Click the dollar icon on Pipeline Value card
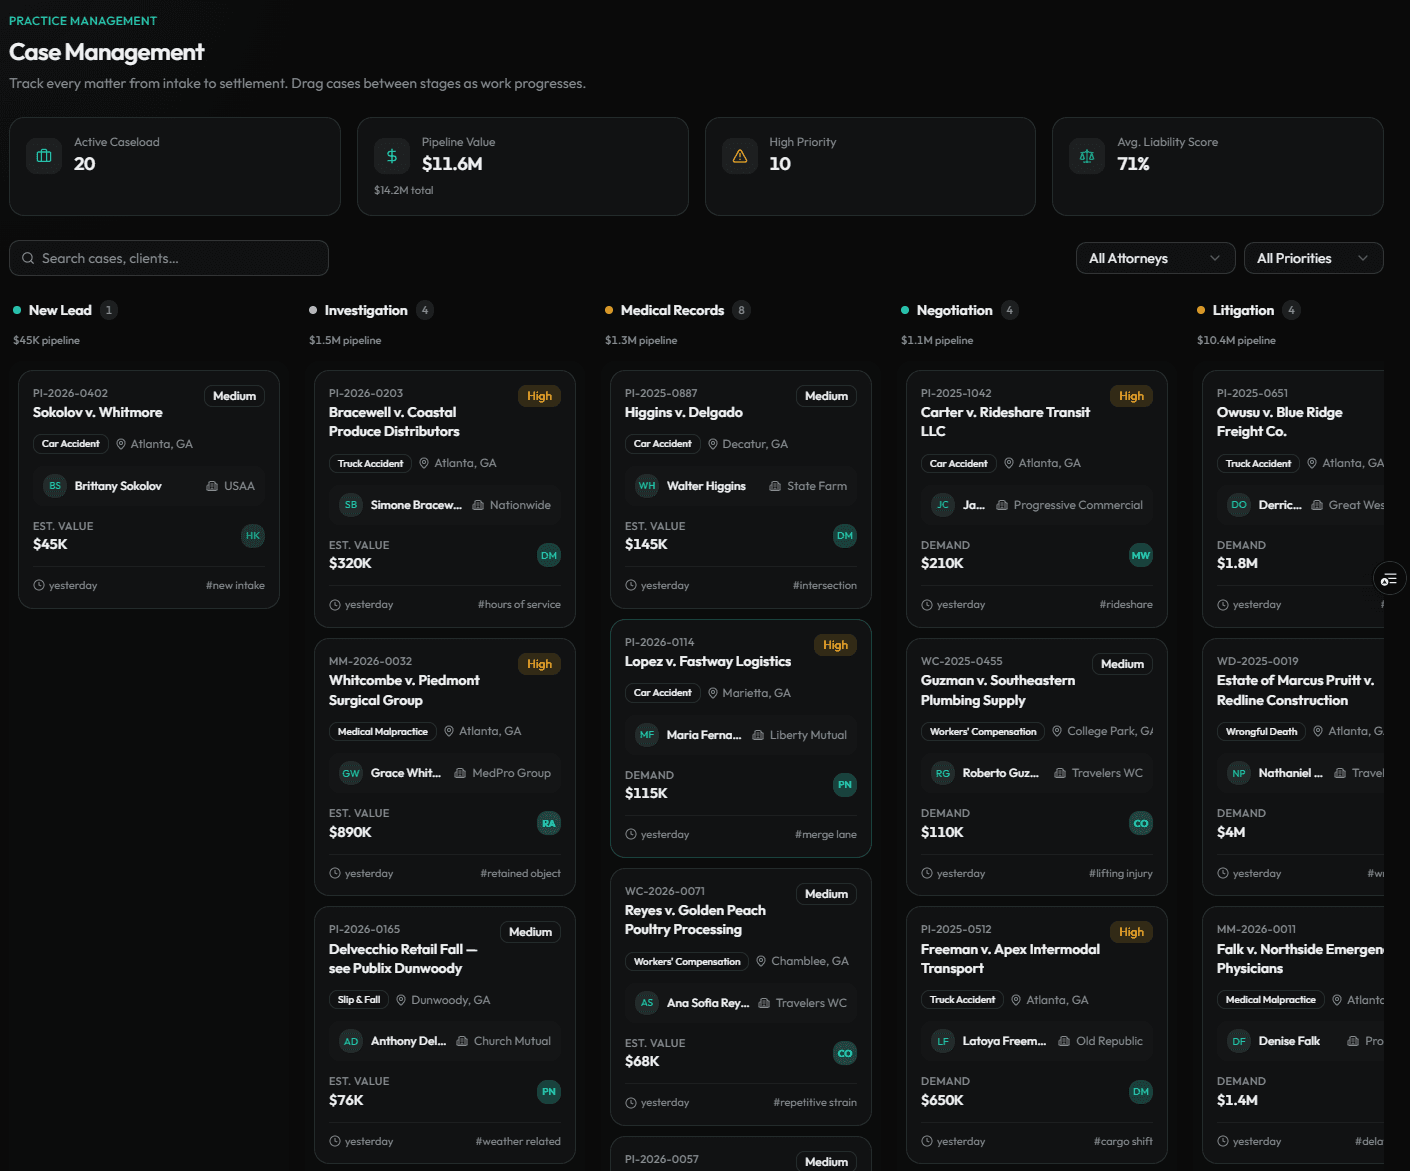This screenshot has width=1410, height=1171. [x=392, y=156]
